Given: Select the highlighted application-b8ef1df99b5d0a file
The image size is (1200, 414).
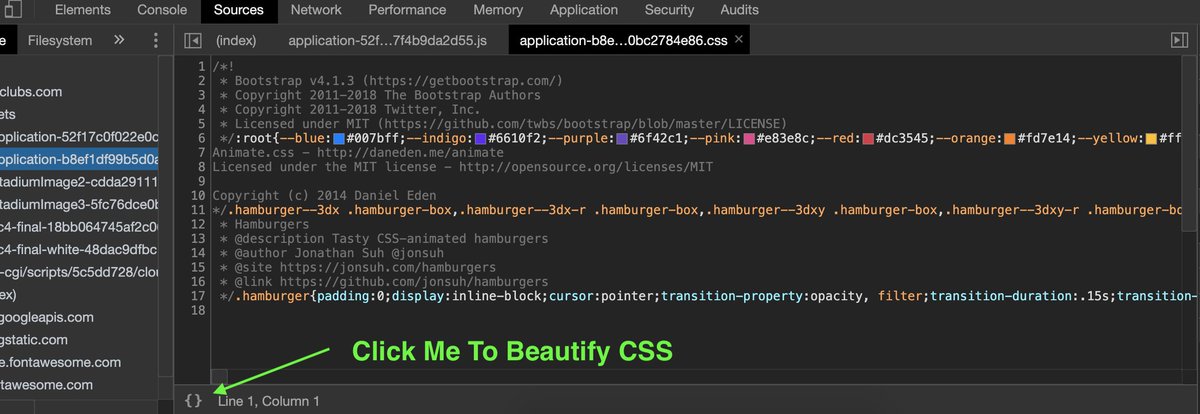Looking at the screenshot, I should click(x=80, y=159).
